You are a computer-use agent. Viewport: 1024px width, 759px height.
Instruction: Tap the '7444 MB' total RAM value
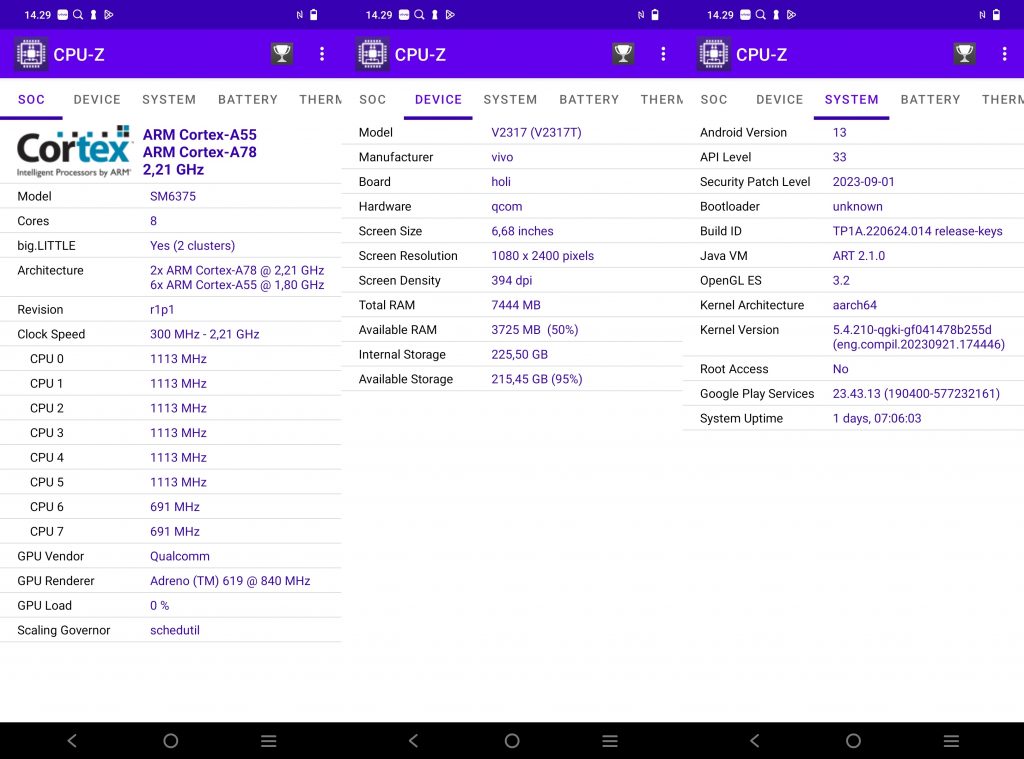click(515, 305)
